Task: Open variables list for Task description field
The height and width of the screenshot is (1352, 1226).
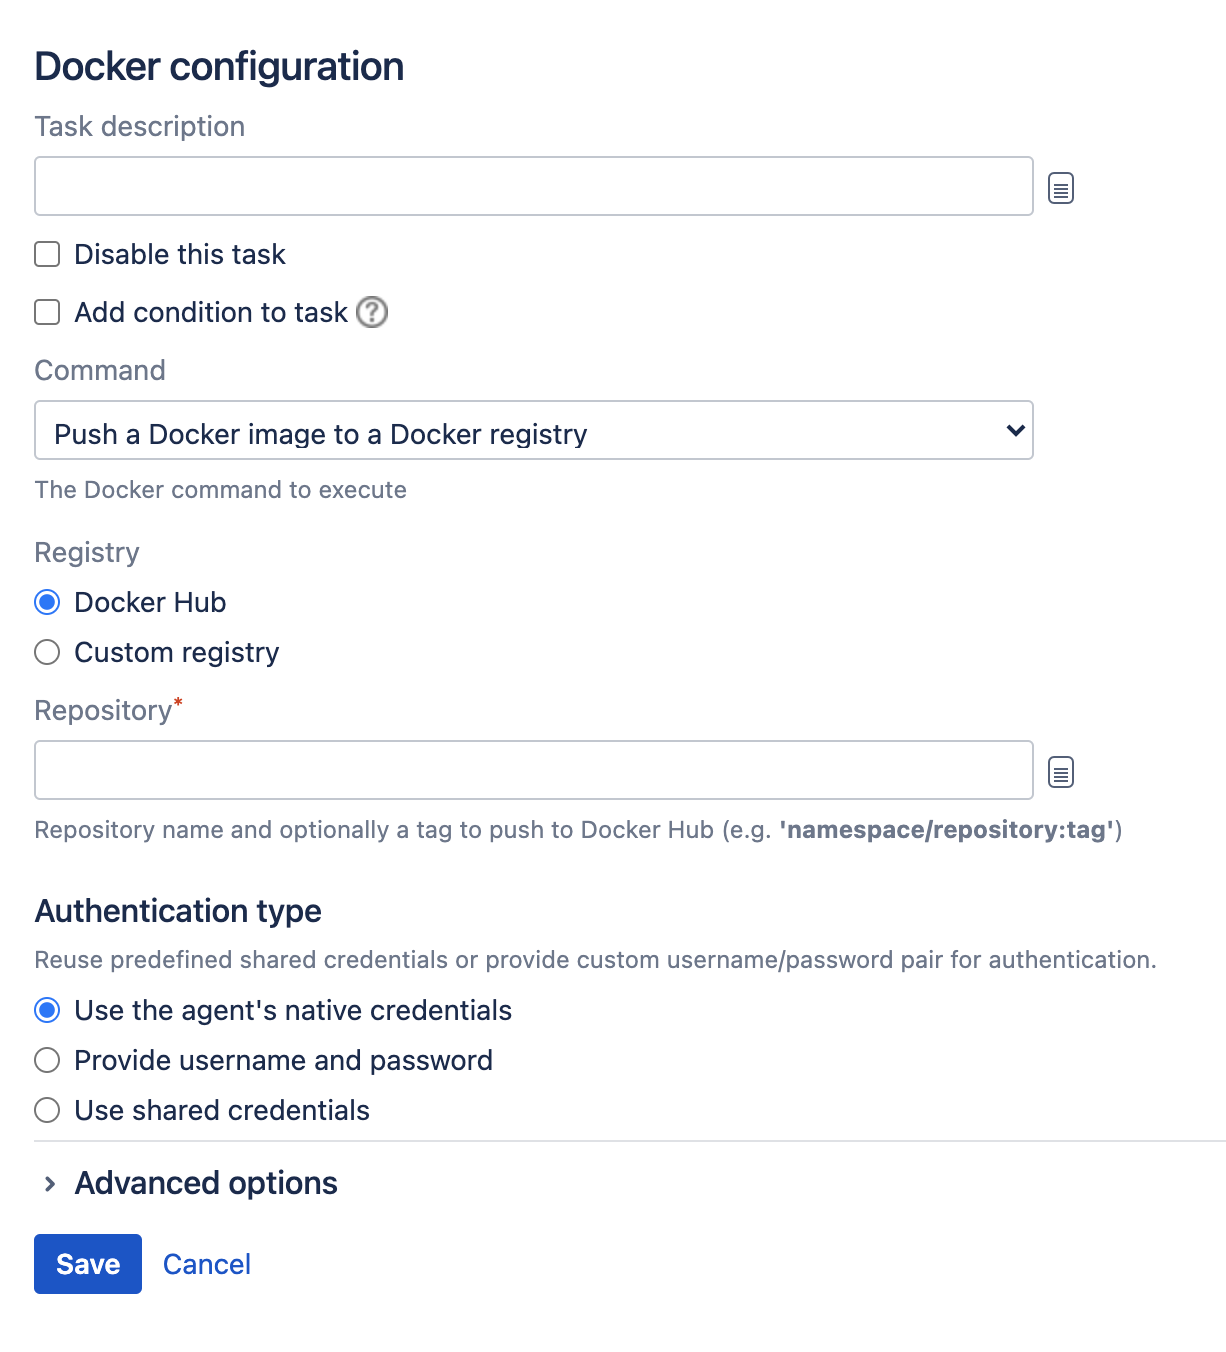Action: [x=1060, y=187]
